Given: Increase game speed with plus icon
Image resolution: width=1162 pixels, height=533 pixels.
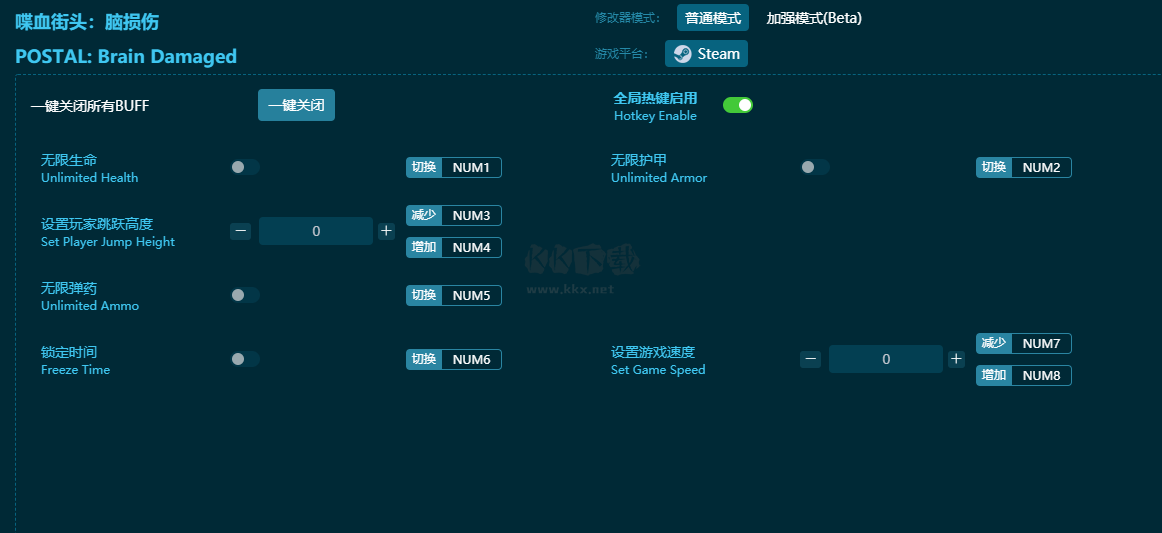Looking at the screenshot, I should click(x=956, y=360).
